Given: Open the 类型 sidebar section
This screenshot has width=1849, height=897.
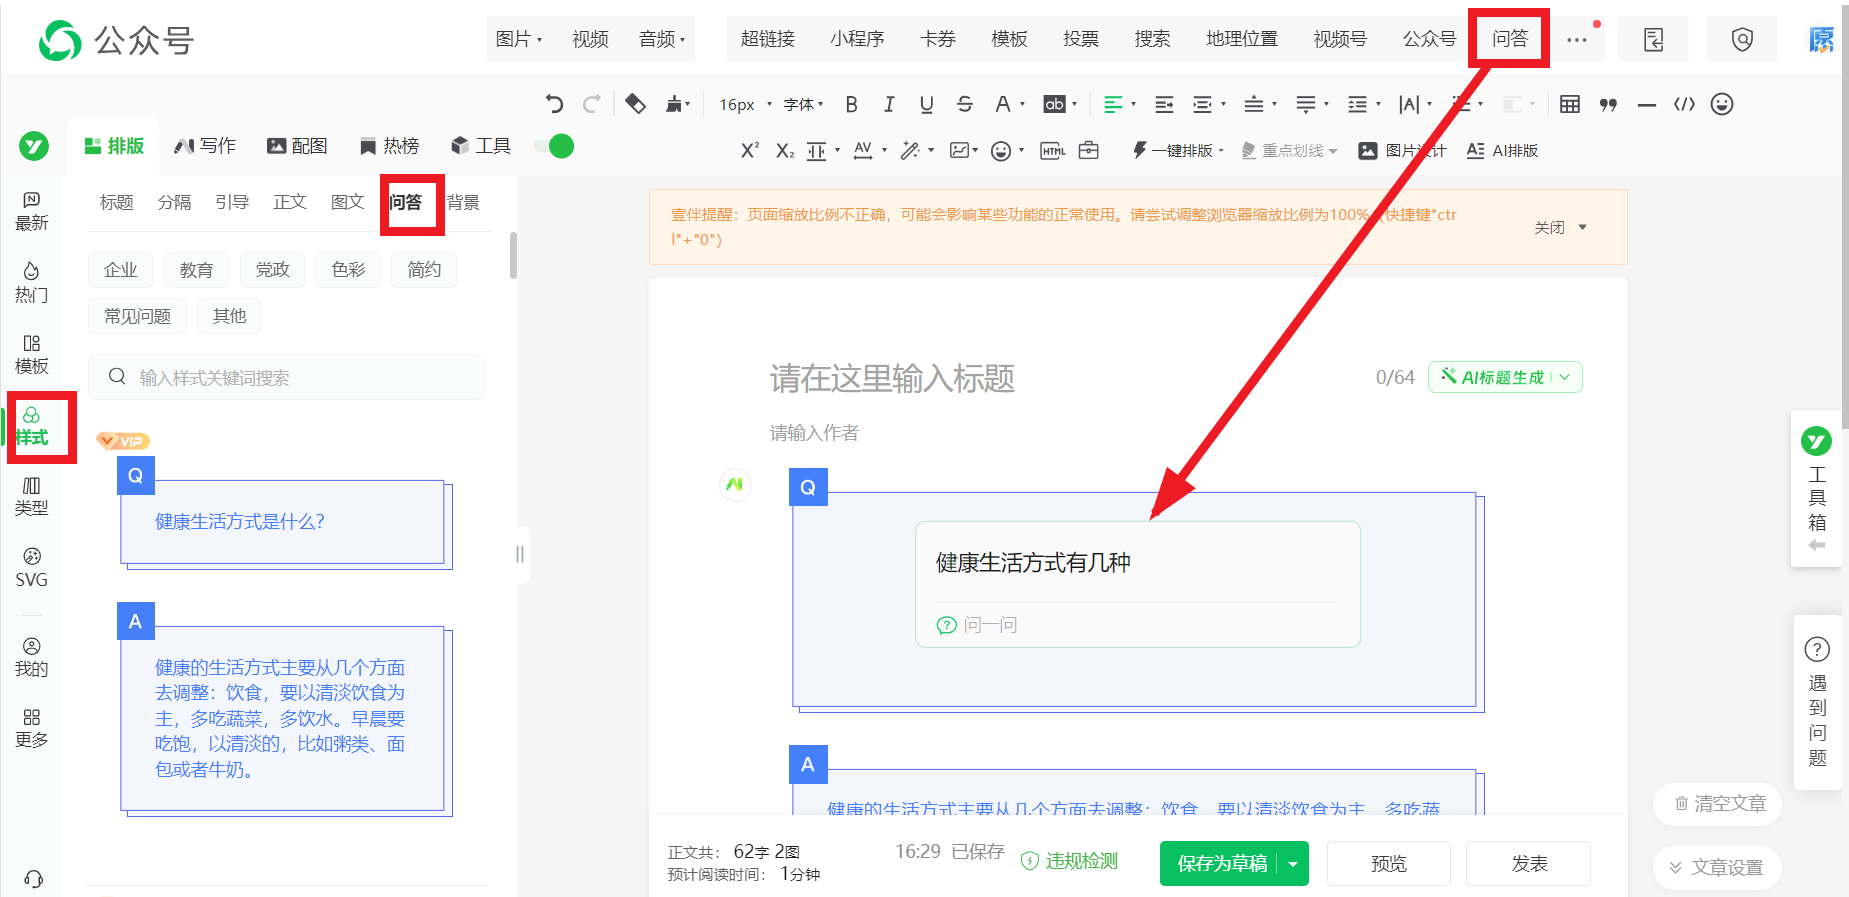Looking at the screenshot, I should (x=31, y=496).
